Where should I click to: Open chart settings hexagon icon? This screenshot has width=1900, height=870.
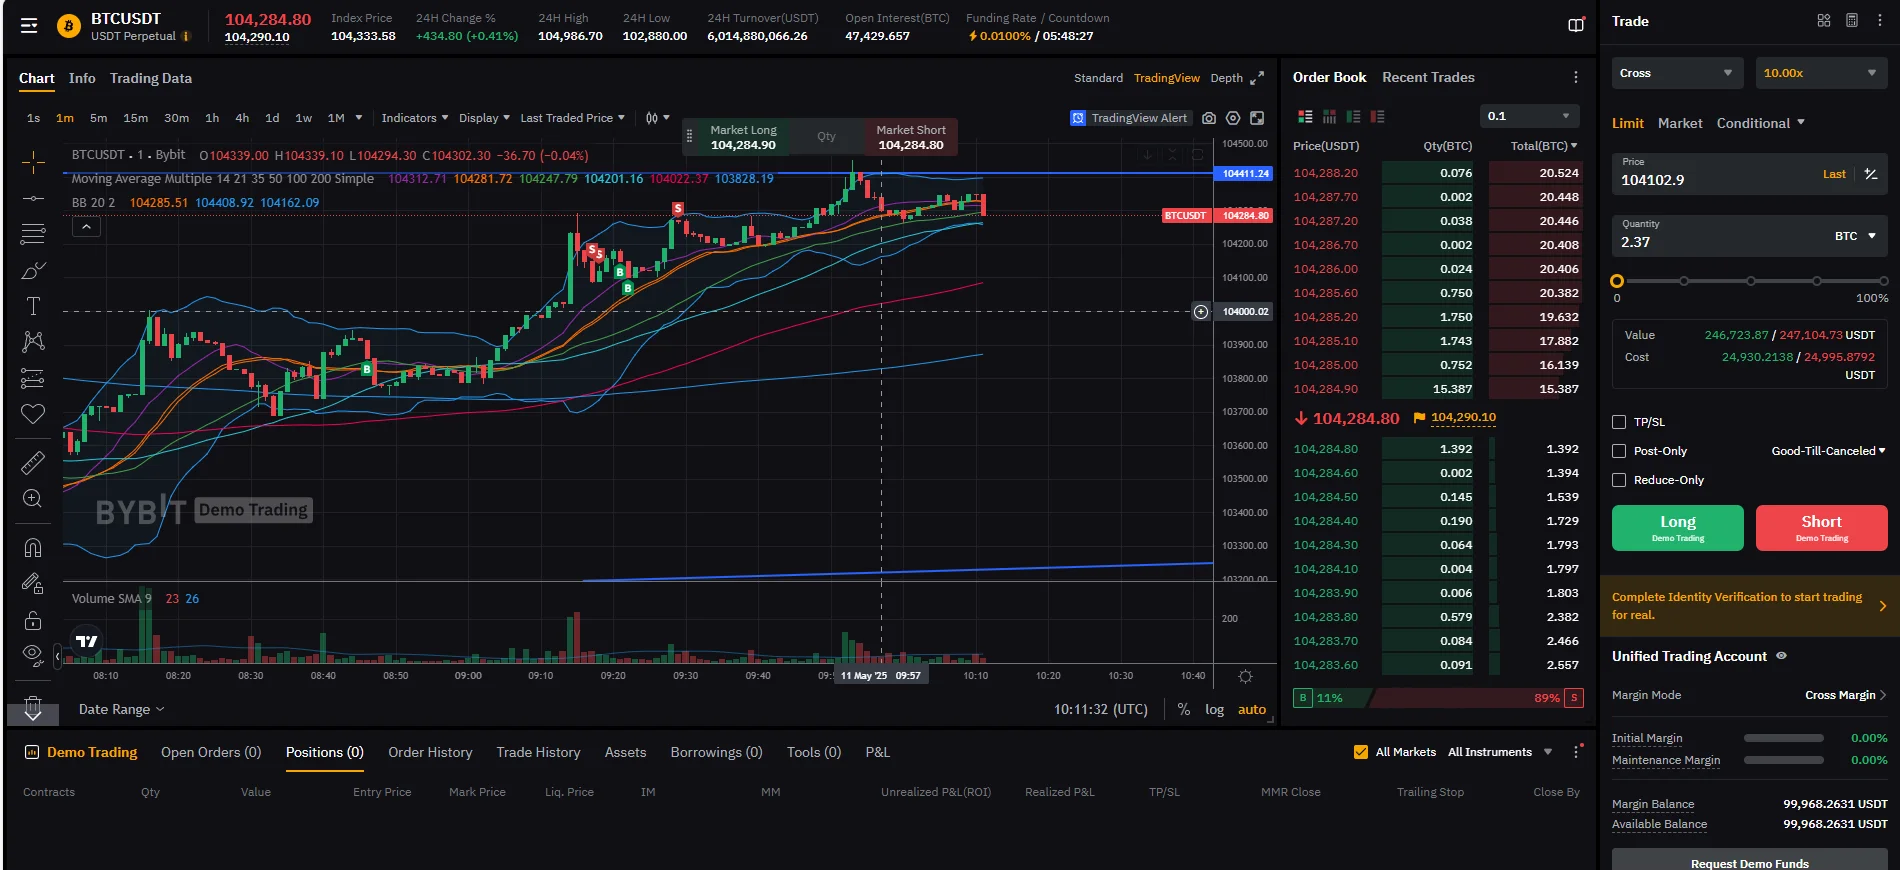point(1233,118)
